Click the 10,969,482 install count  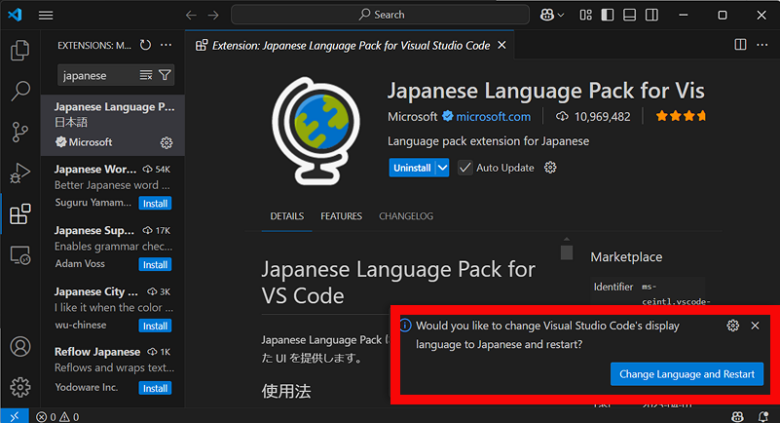coord(593,117)
